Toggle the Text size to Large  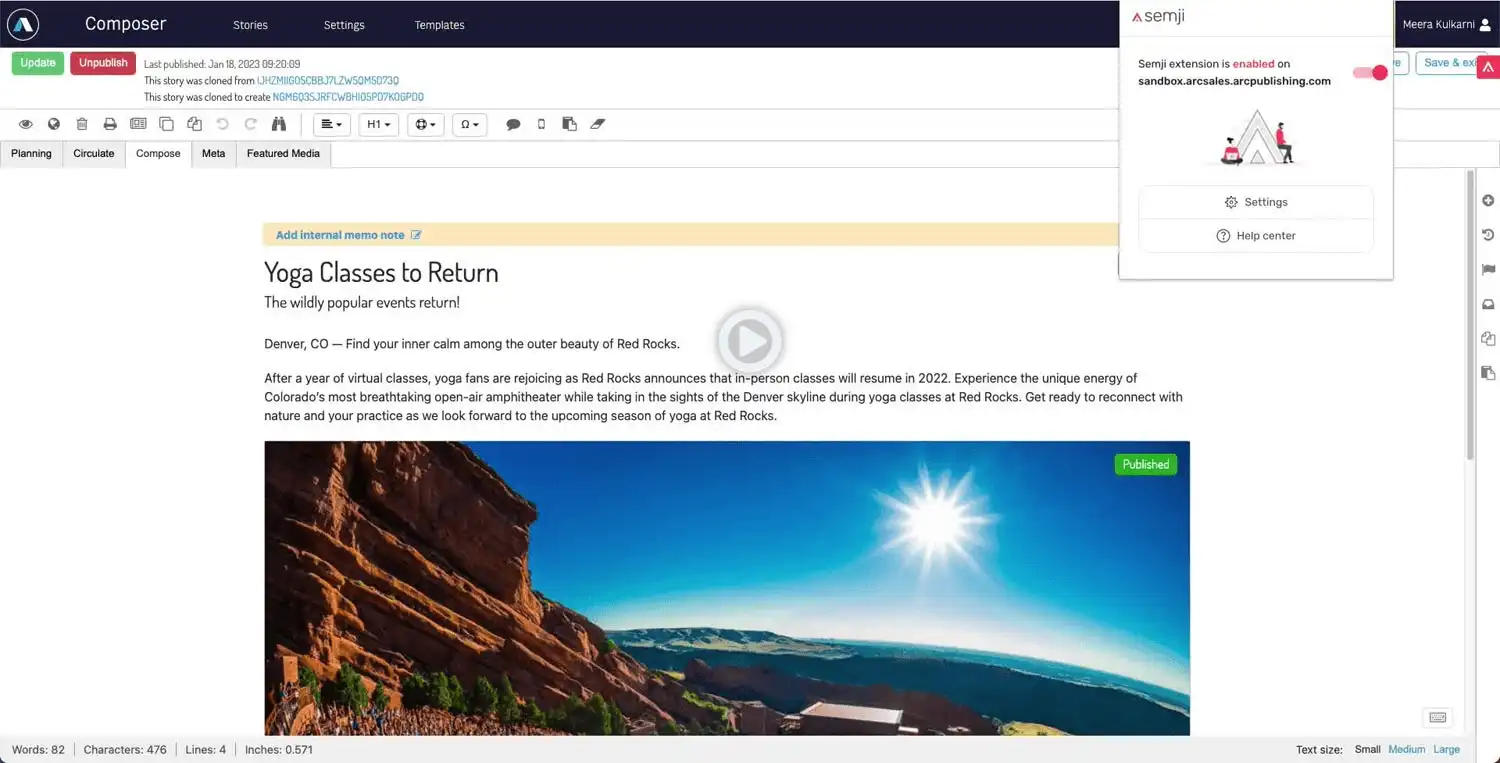(1446, 748)
